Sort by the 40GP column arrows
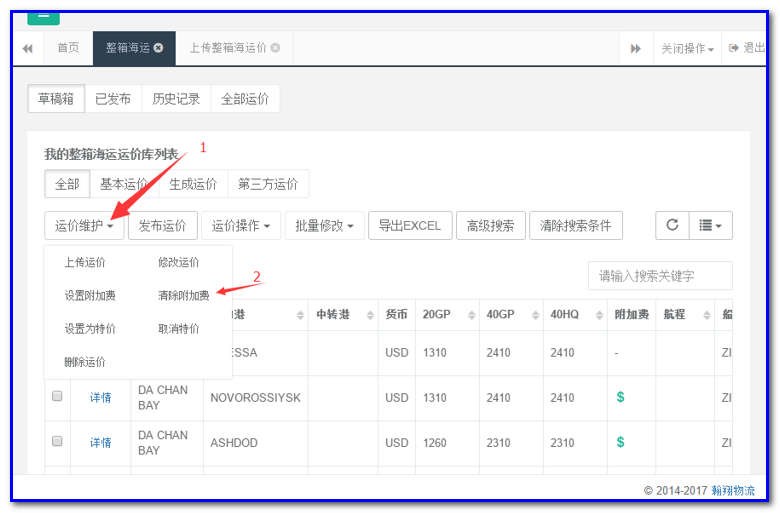This screenshot has height=513, width=780. tap(536, 314)
